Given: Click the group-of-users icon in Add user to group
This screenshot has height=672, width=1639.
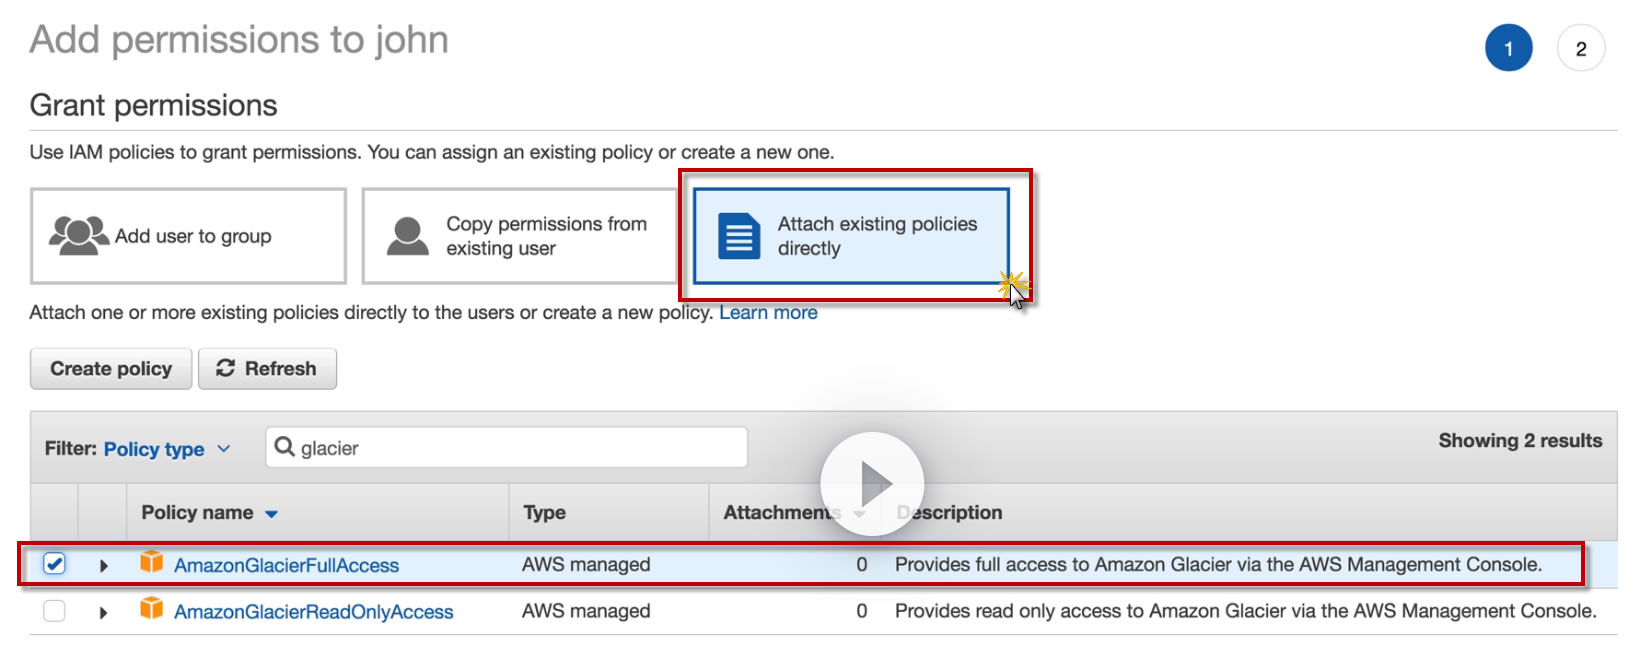Looking at the screenshot, I should point(79,236).
